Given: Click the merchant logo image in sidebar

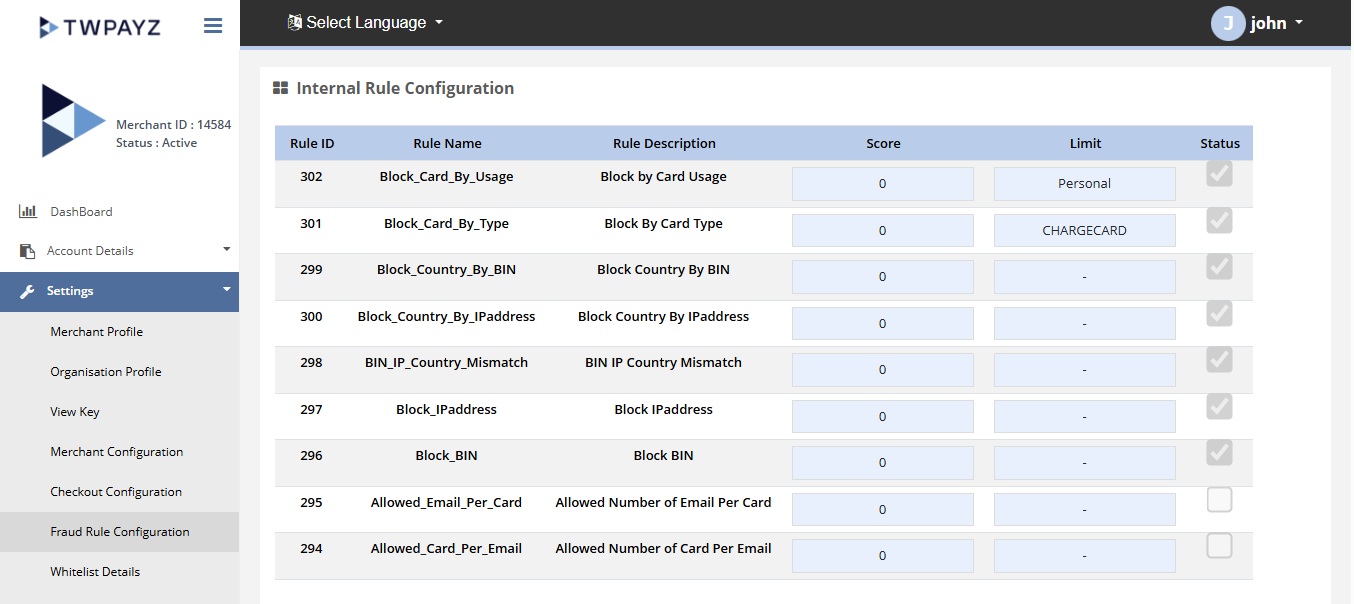Looking at the screenshot, I should (x=72, y=121).
